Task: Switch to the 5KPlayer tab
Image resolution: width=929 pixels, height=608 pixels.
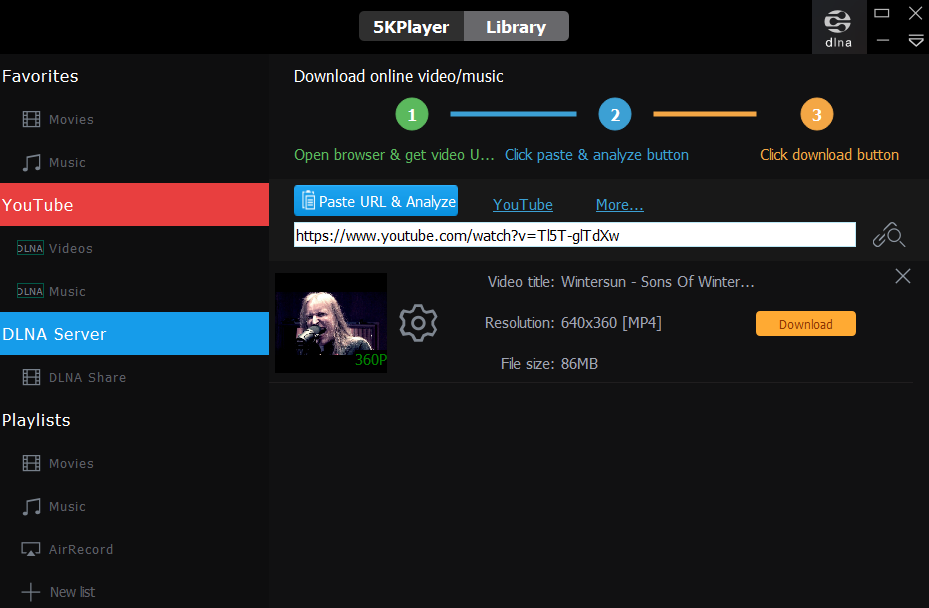Action: coord(411,27)
